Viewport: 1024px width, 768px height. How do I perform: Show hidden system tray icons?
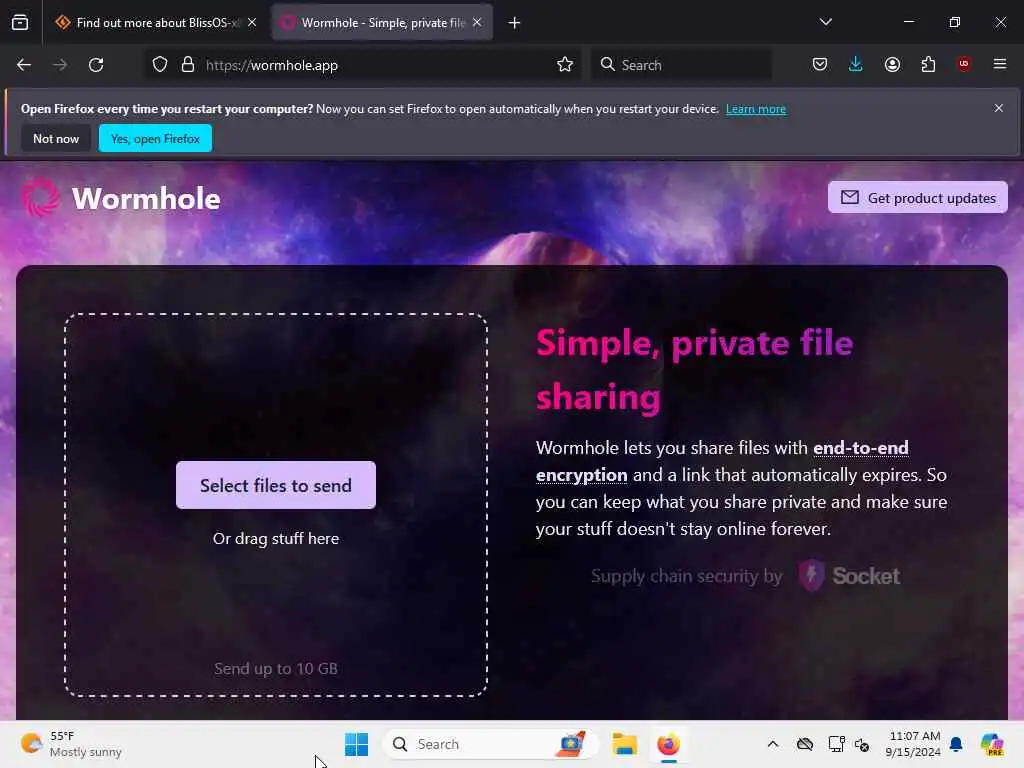pyautogui.click(x=773, y=744)
